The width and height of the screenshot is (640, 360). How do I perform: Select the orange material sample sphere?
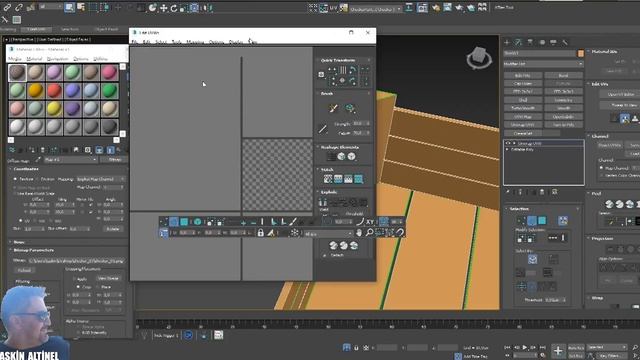coord(36,91)
